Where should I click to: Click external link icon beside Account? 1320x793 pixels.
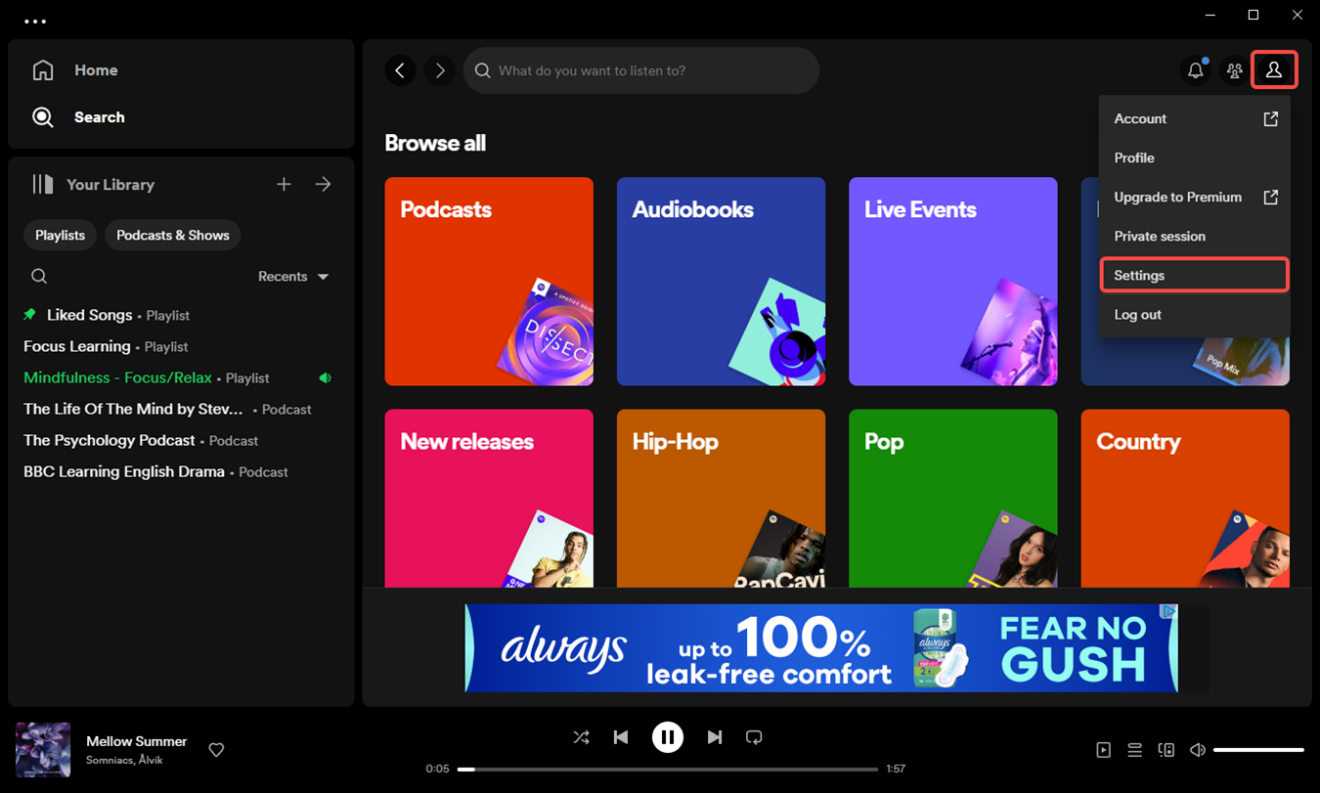point(1270,119)
